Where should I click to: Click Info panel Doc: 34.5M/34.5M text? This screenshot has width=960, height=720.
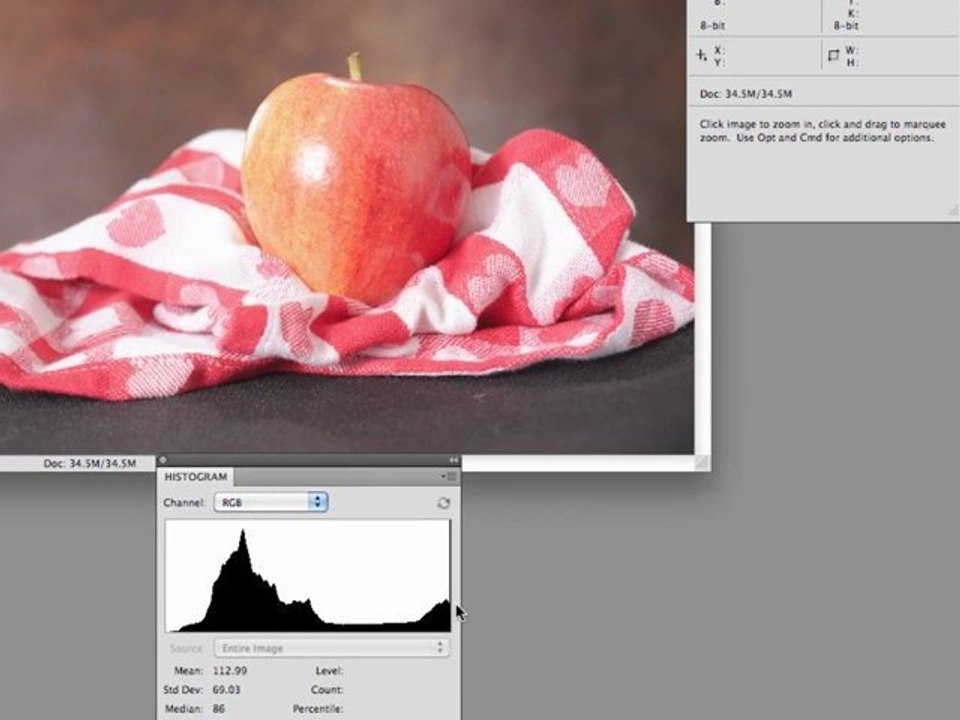(x=746, y=94)
